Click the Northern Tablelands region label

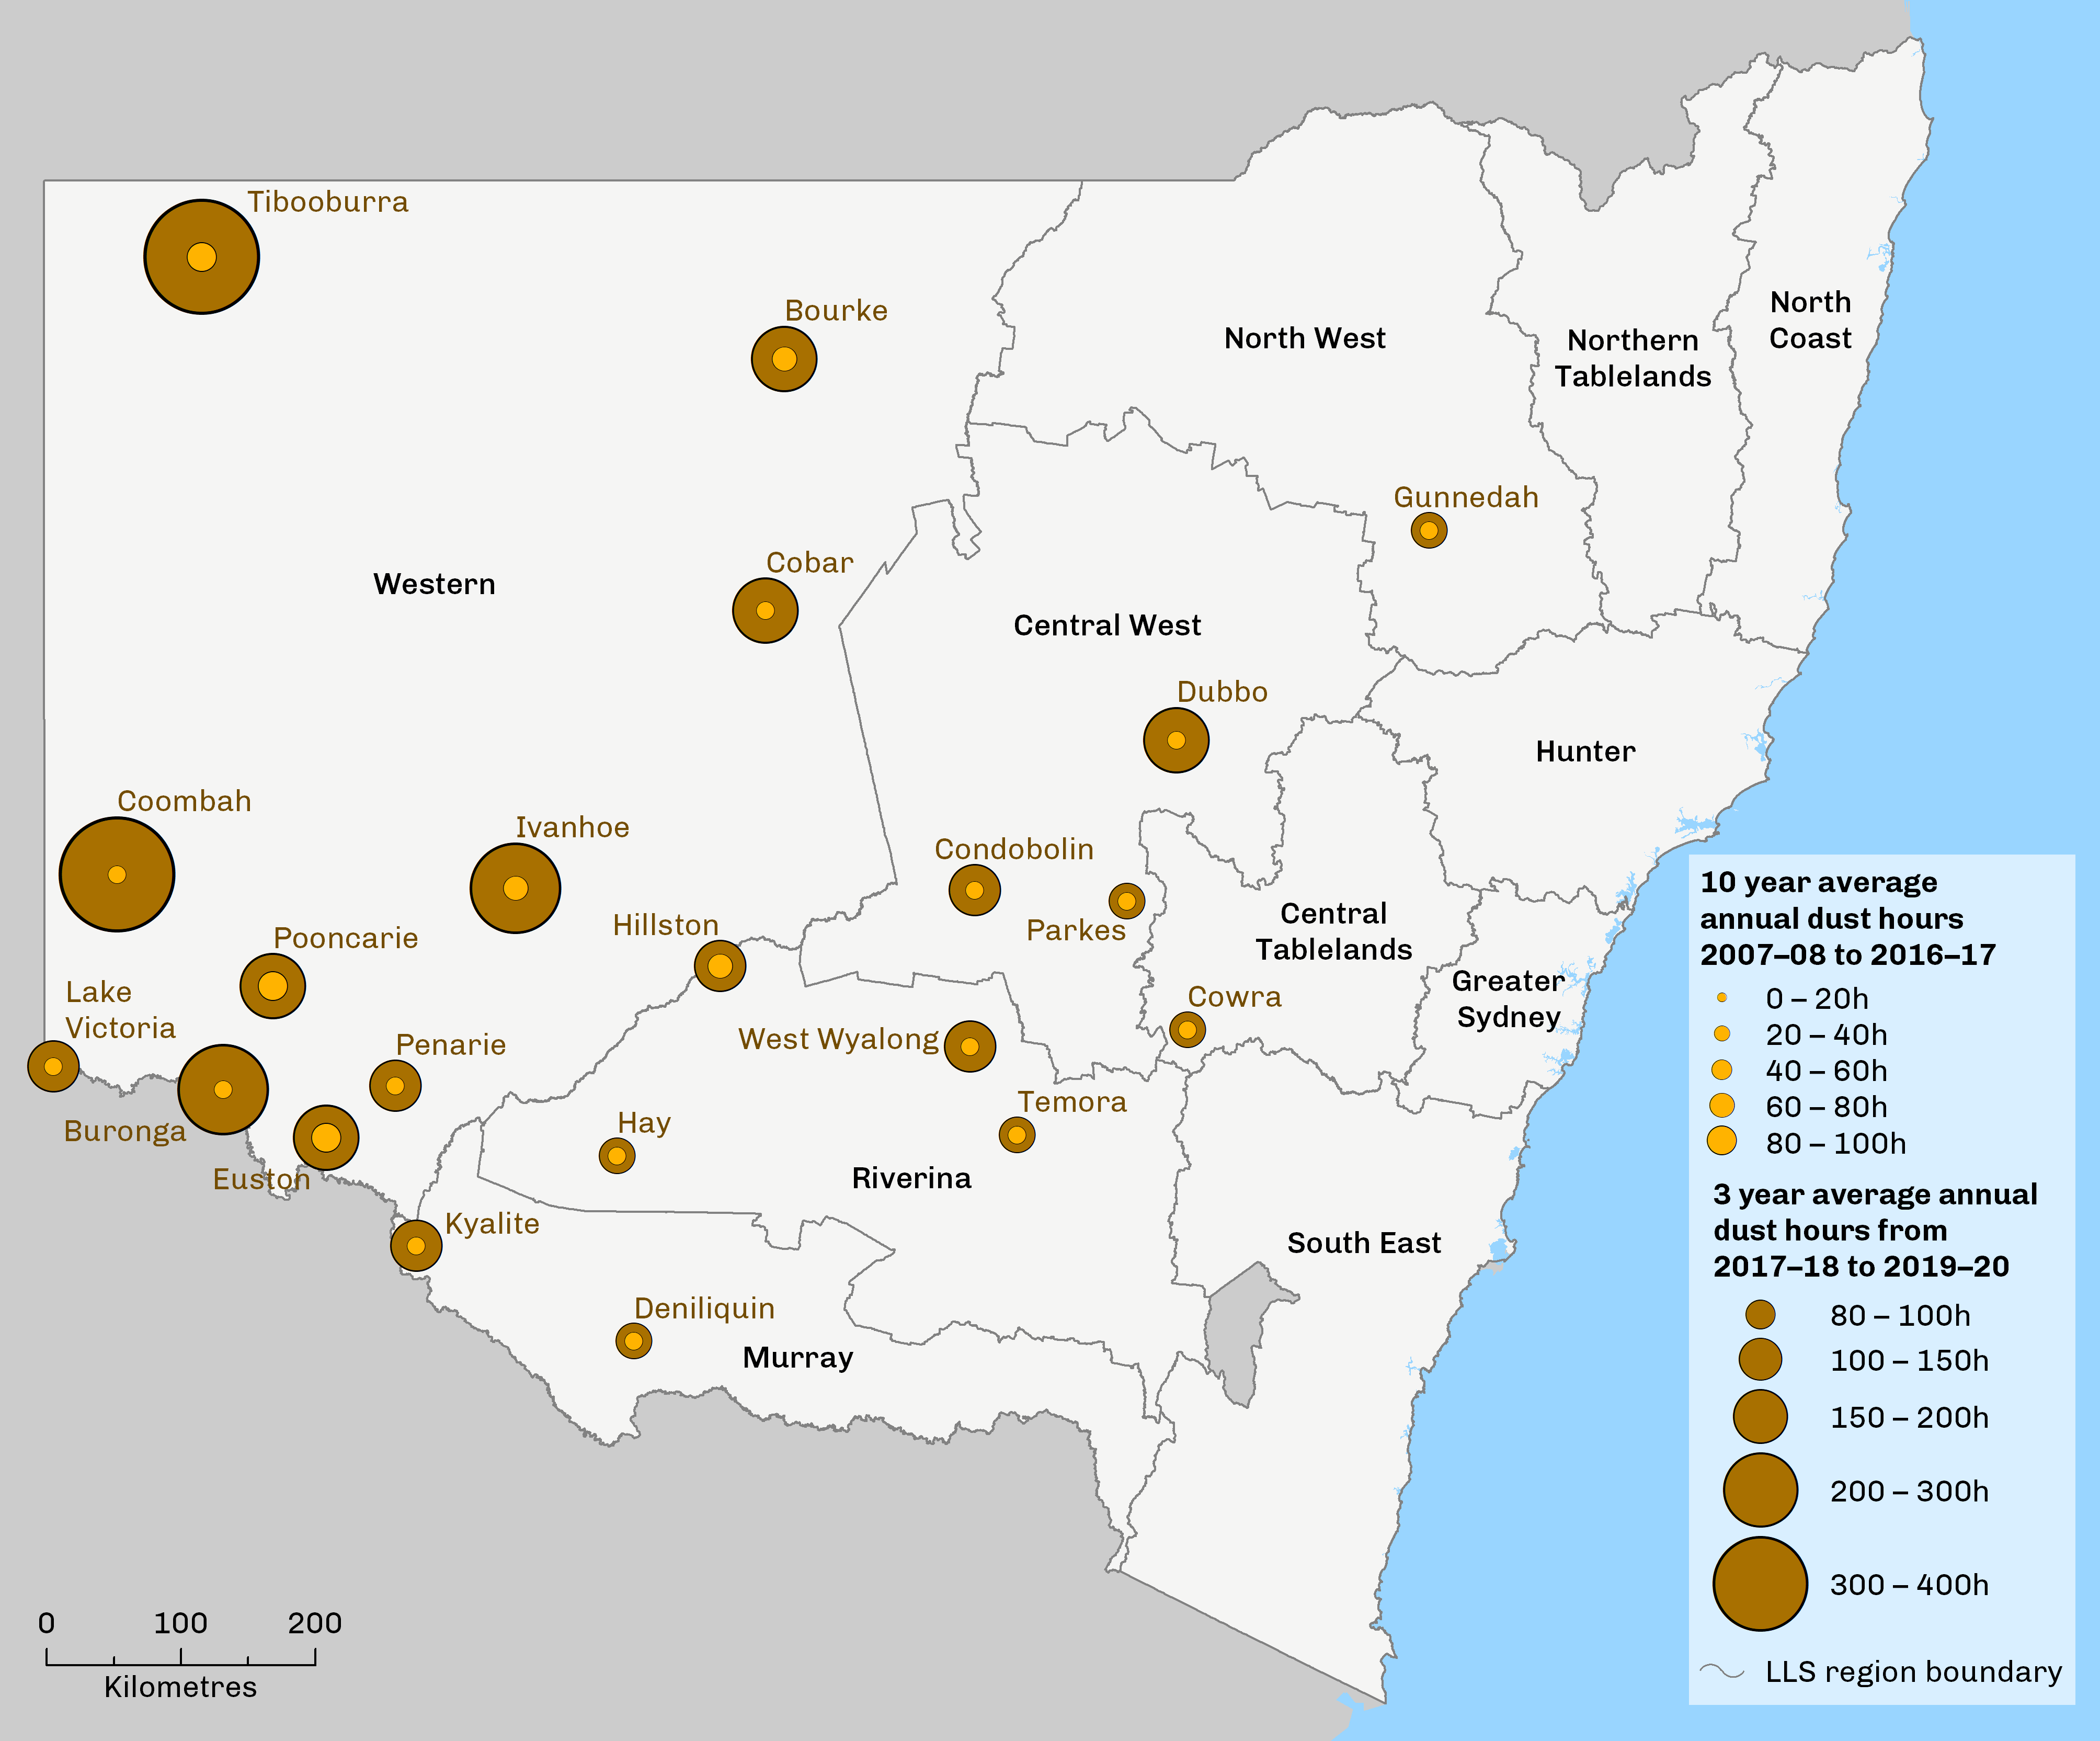click(x=1633, y=358)
